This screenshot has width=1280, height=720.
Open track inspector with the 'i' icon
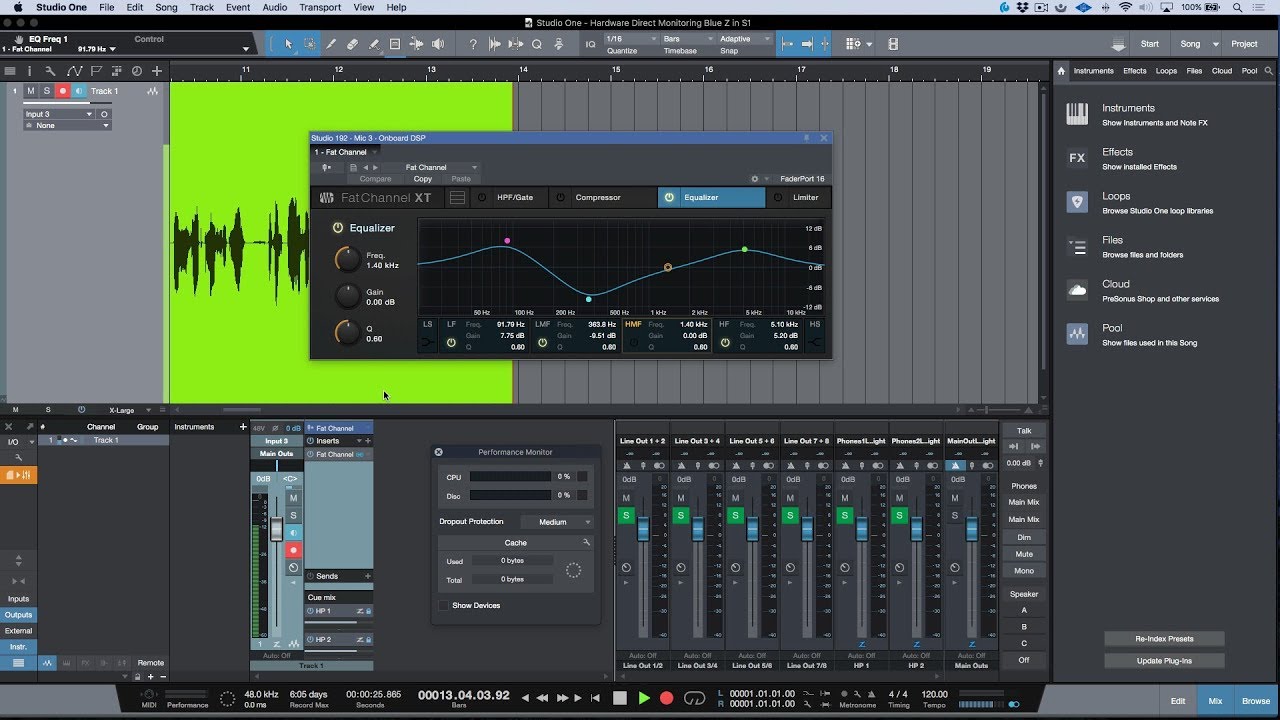[x=30, y=71]
